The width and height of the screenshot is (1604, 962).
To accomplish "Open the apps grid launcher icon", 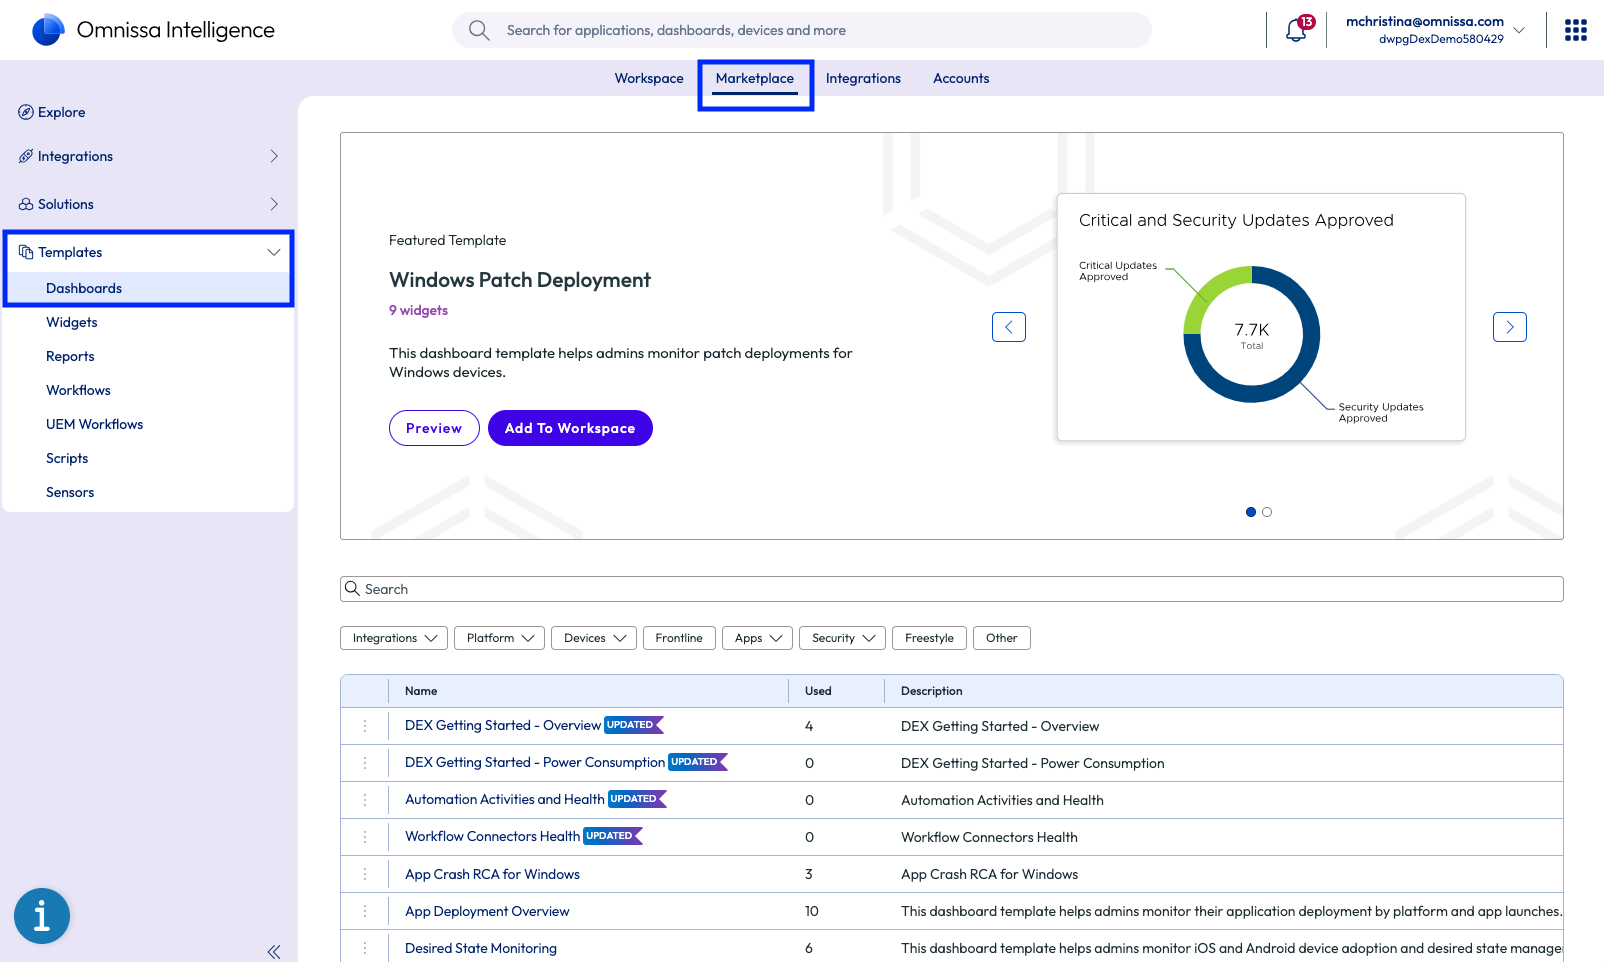I will click(1575, 30).
